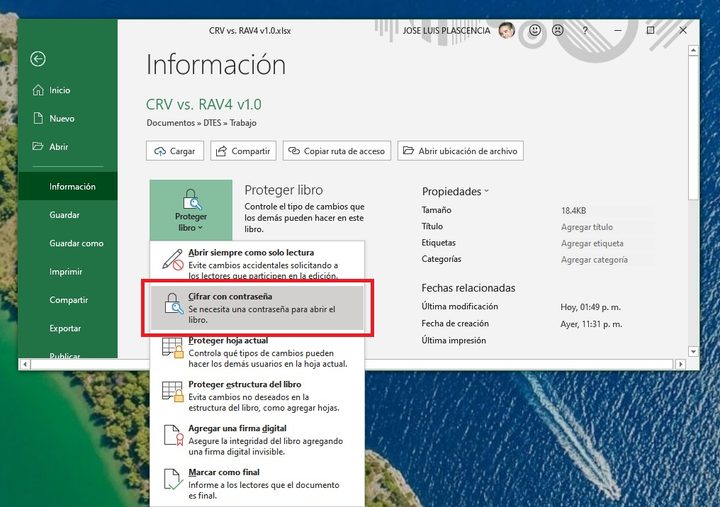The height and width of the screenshot is (507, 720).
Task: Open Imprimir in the sidebar
Action: 68,272
